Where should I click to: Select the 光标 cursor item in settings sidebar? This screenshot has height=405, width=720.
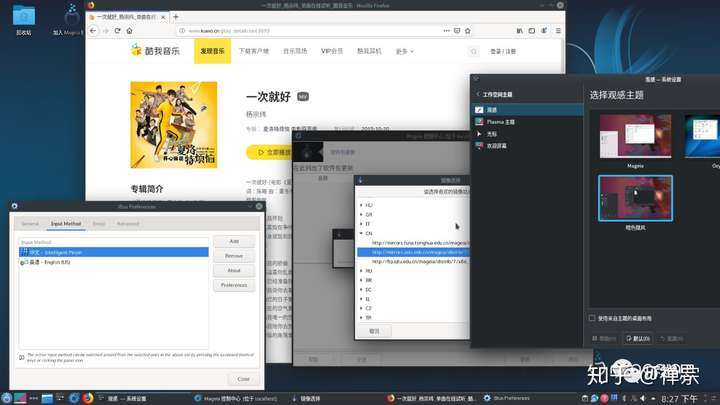[x=527, y=134]
